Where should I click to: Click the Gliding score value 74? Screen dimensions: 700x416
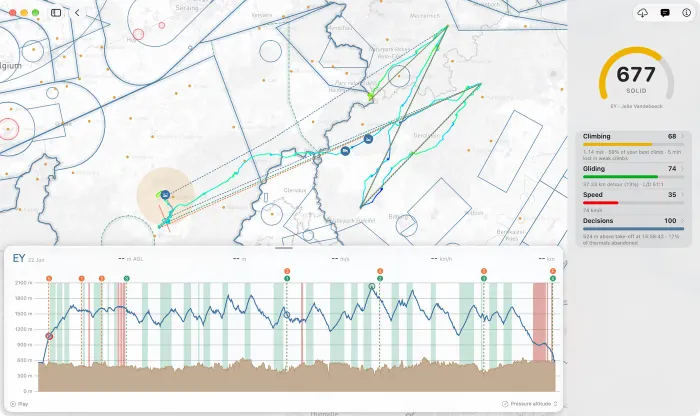(x=672, y=169)
